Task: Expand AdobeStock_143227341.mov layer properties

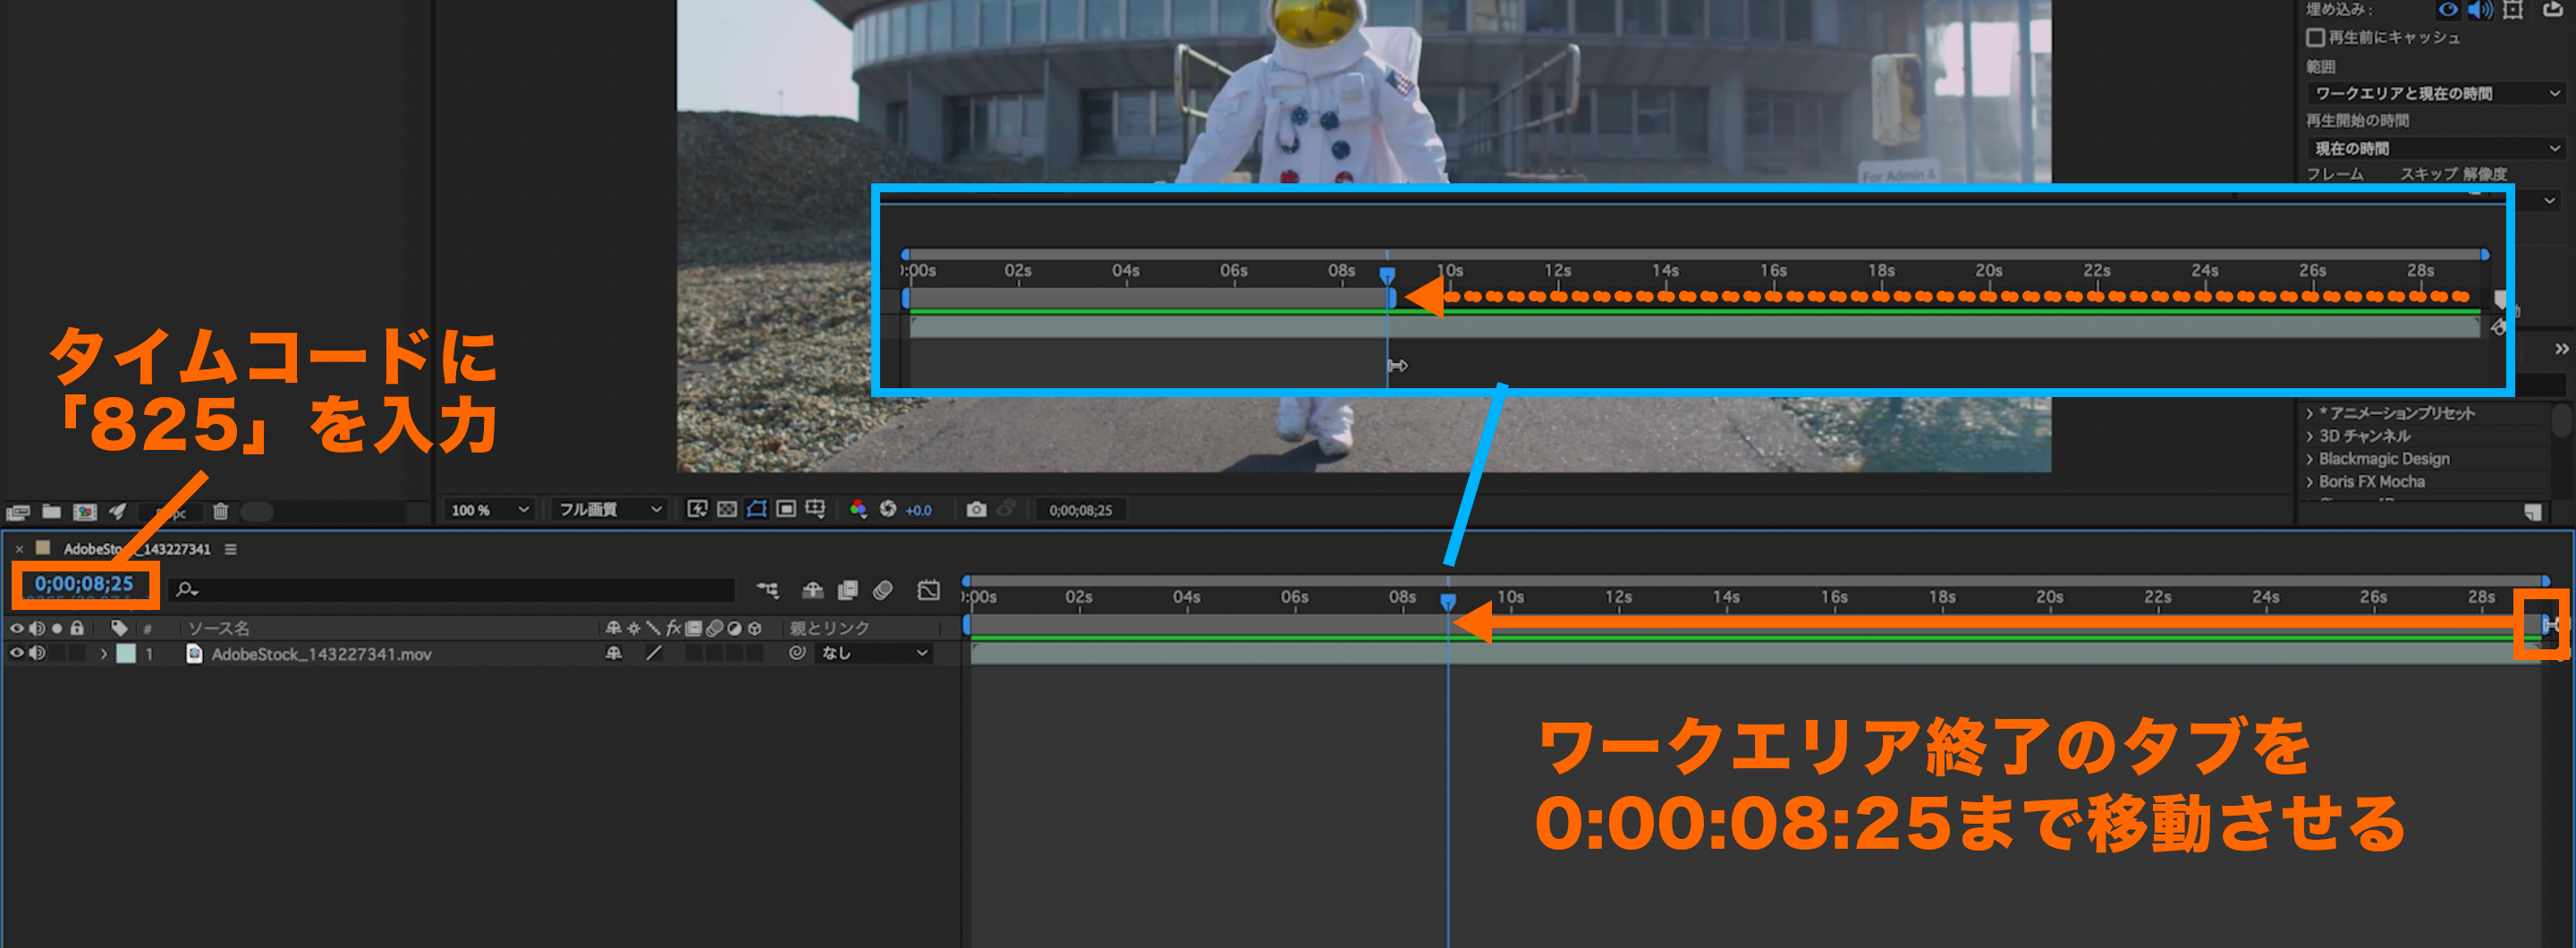Action: click(104, 654)
